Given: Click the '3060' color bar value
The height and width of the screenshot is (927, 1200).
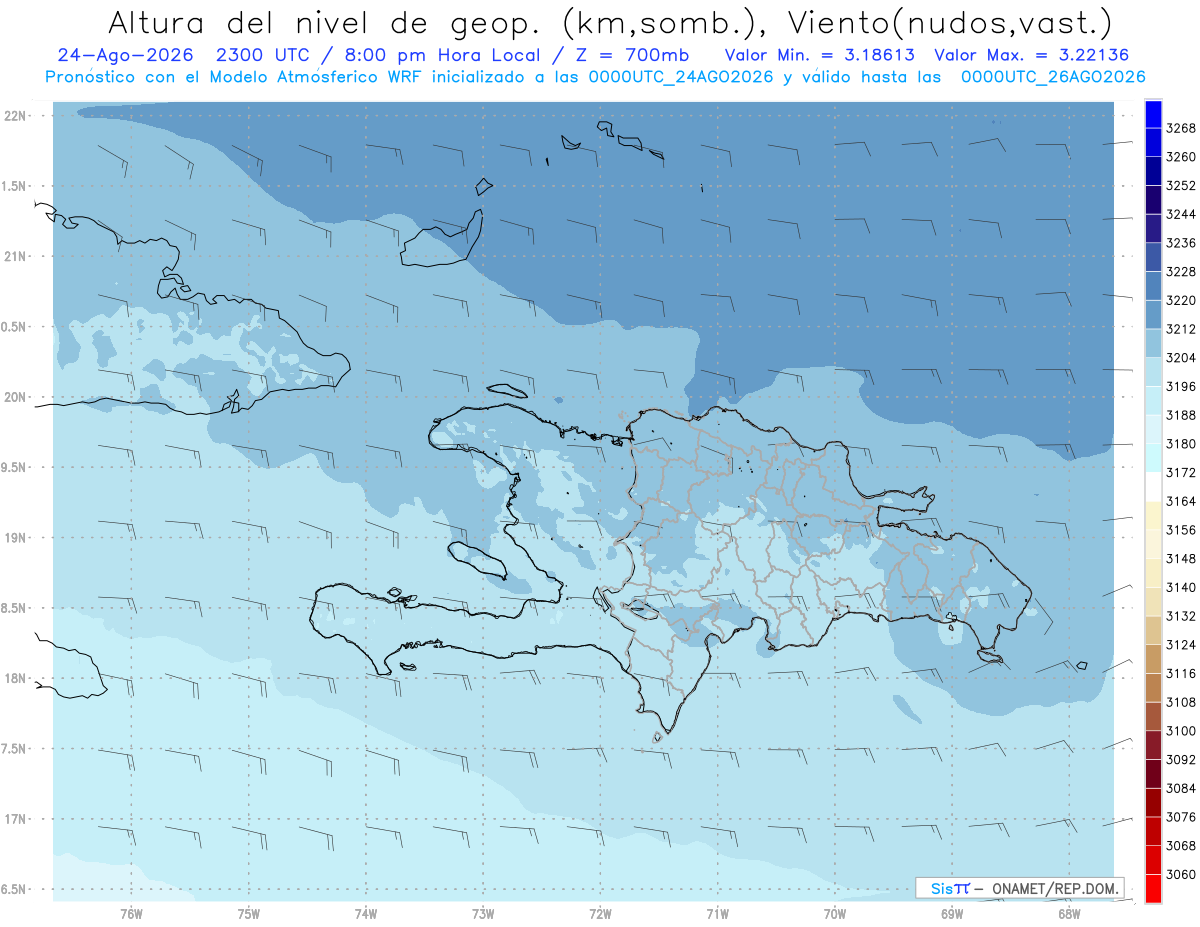Looking at the screenshot, I should pos(1181,874).
